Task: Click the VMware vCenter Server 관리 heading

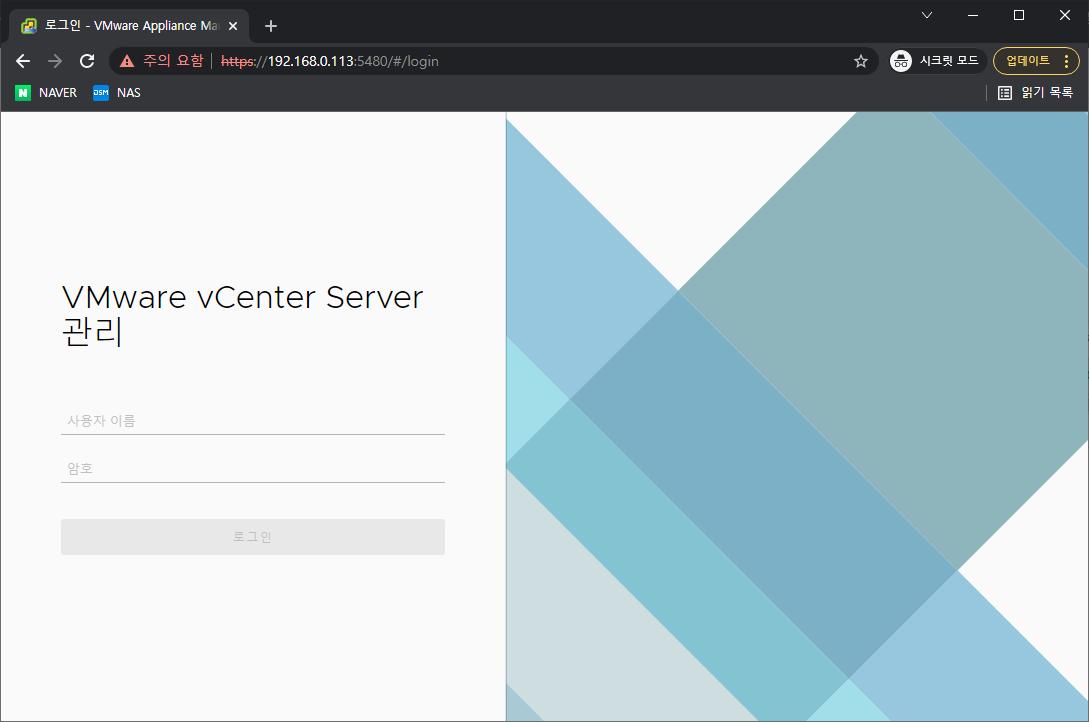Action: pos(242,314)
